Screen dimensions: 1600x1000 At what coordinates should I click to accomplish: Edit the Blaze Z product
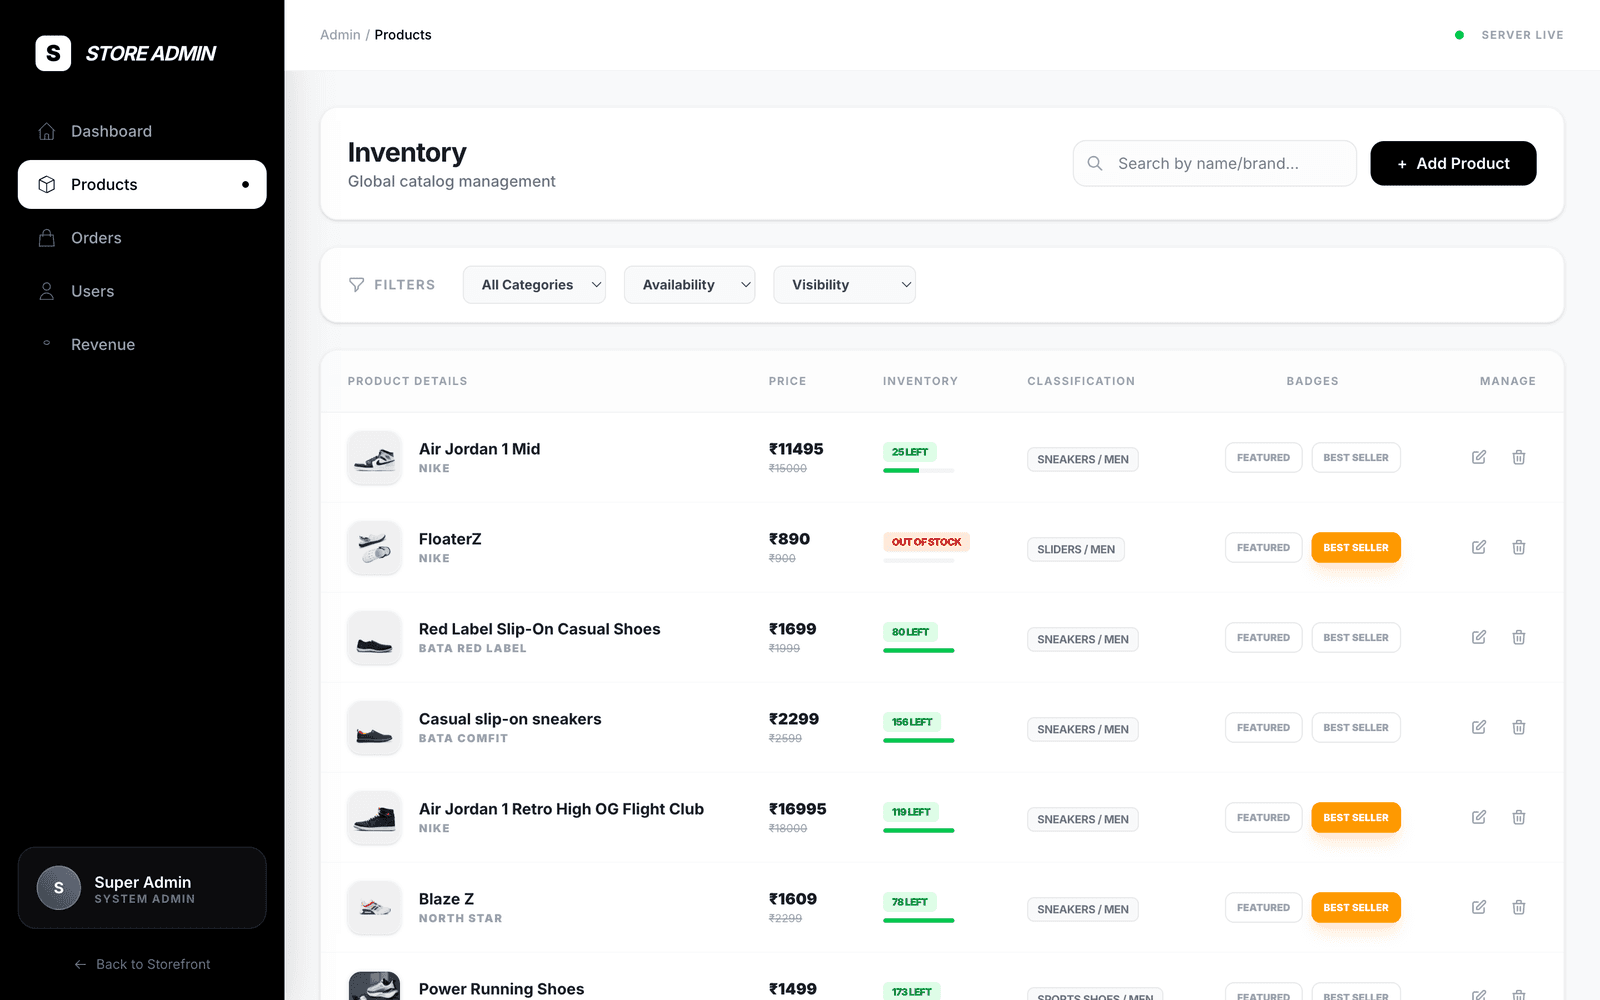(1479, 907)
